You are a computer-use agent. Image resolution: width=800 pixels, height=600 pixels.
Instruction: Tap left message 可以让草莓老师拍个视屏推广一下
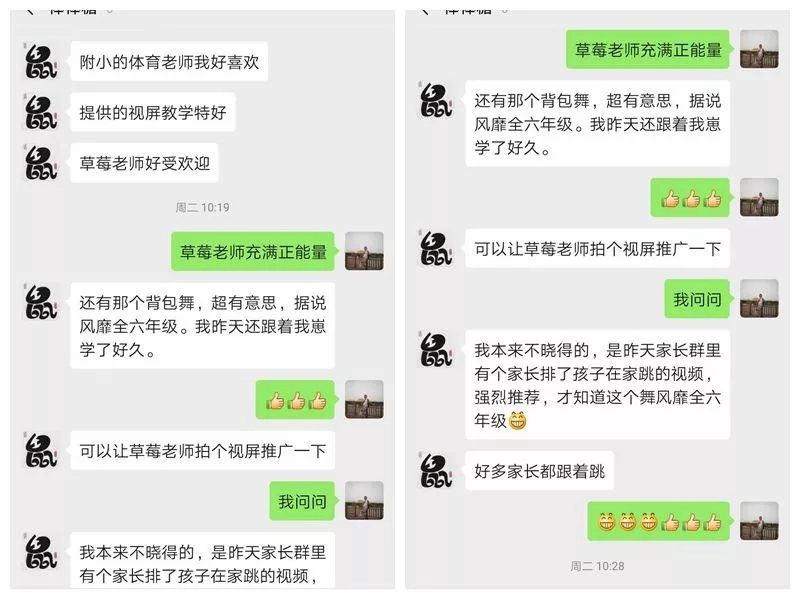[203, 451]
